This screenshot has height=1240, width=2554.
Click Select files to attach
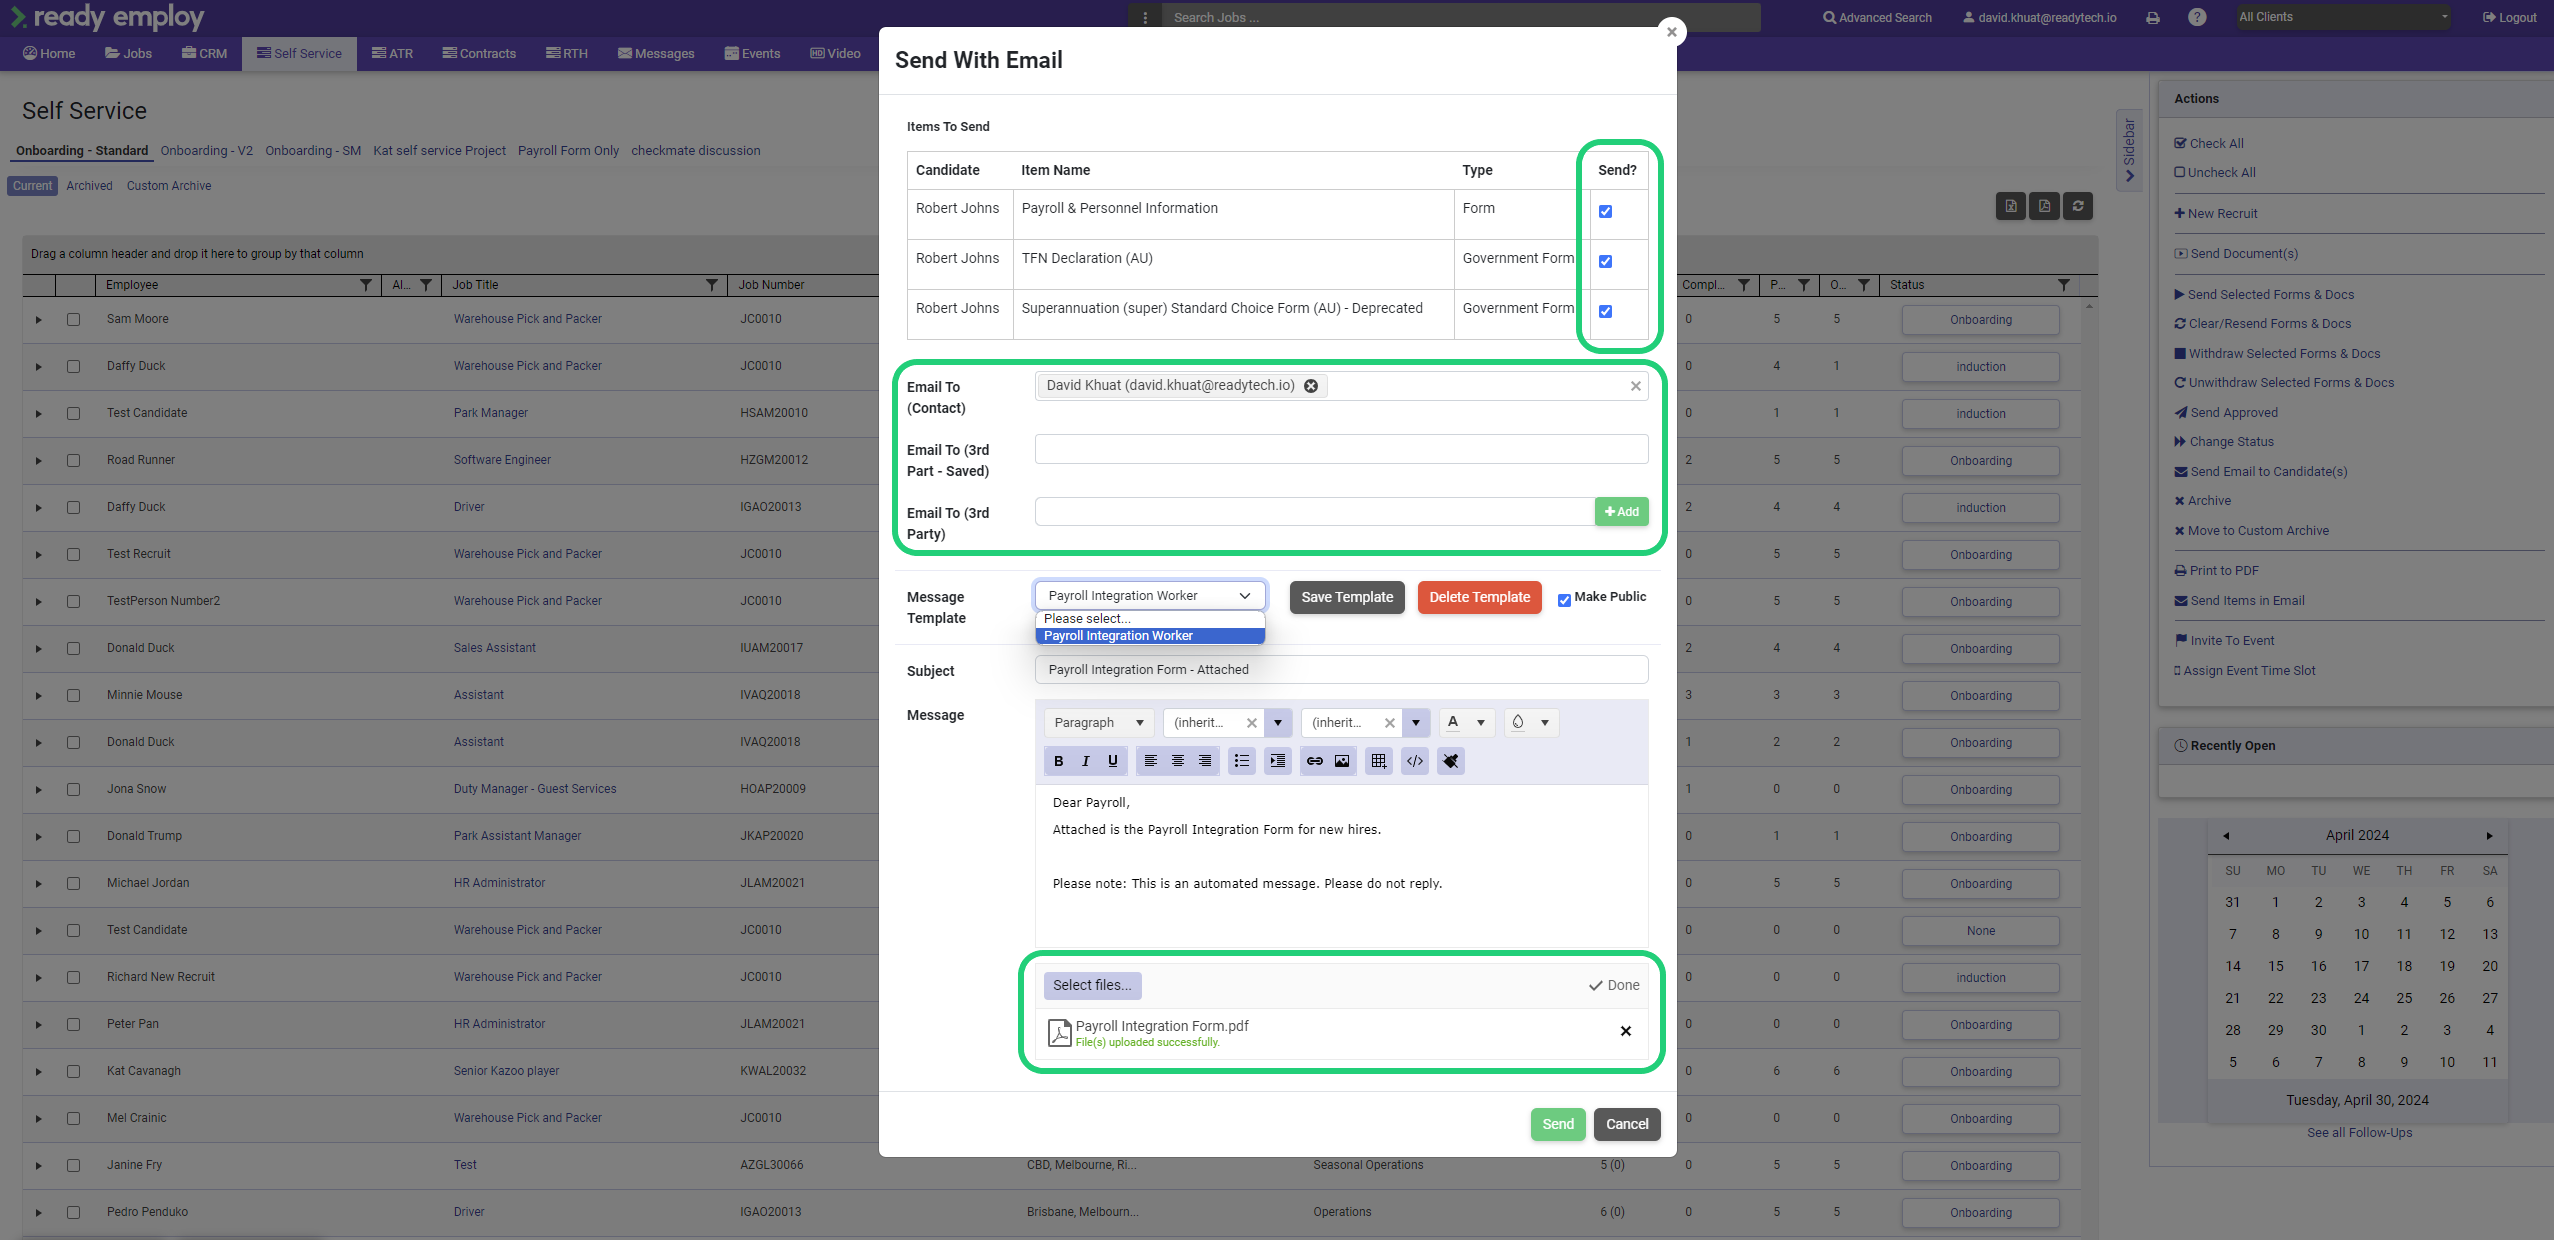coord(1092,985)
